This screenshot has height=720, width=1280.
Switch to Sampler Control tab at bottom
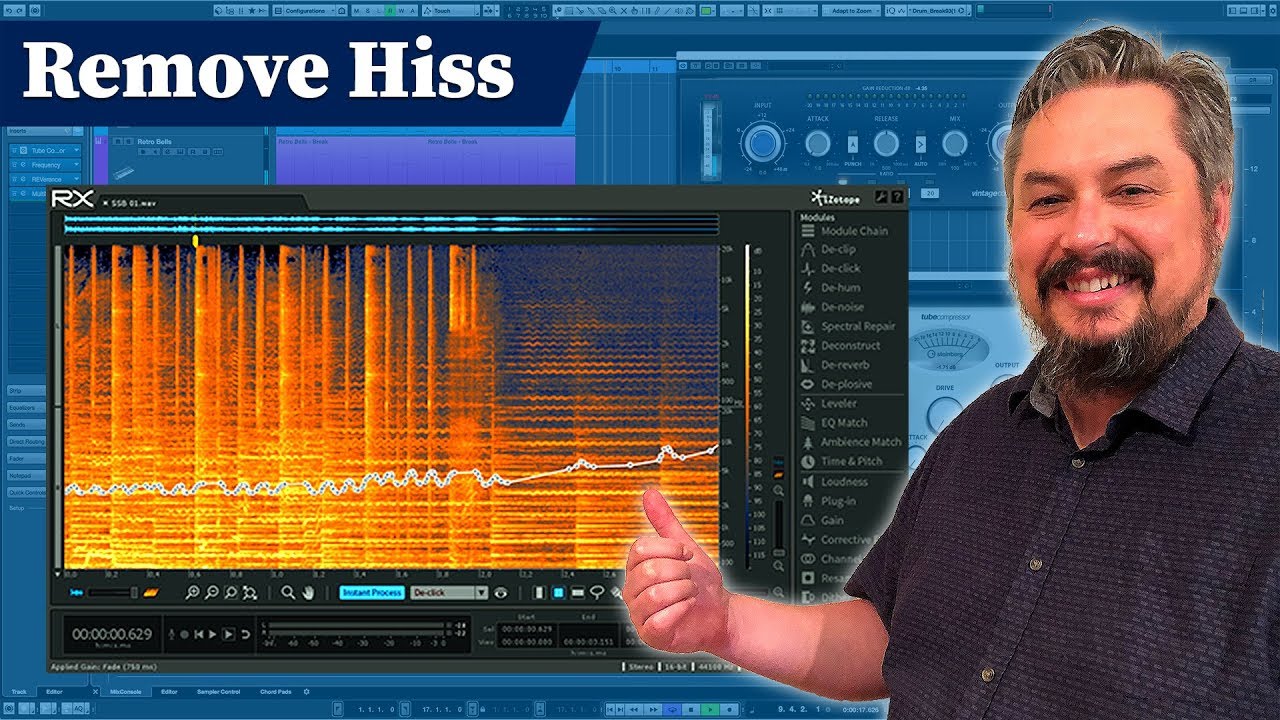[218, 691]
